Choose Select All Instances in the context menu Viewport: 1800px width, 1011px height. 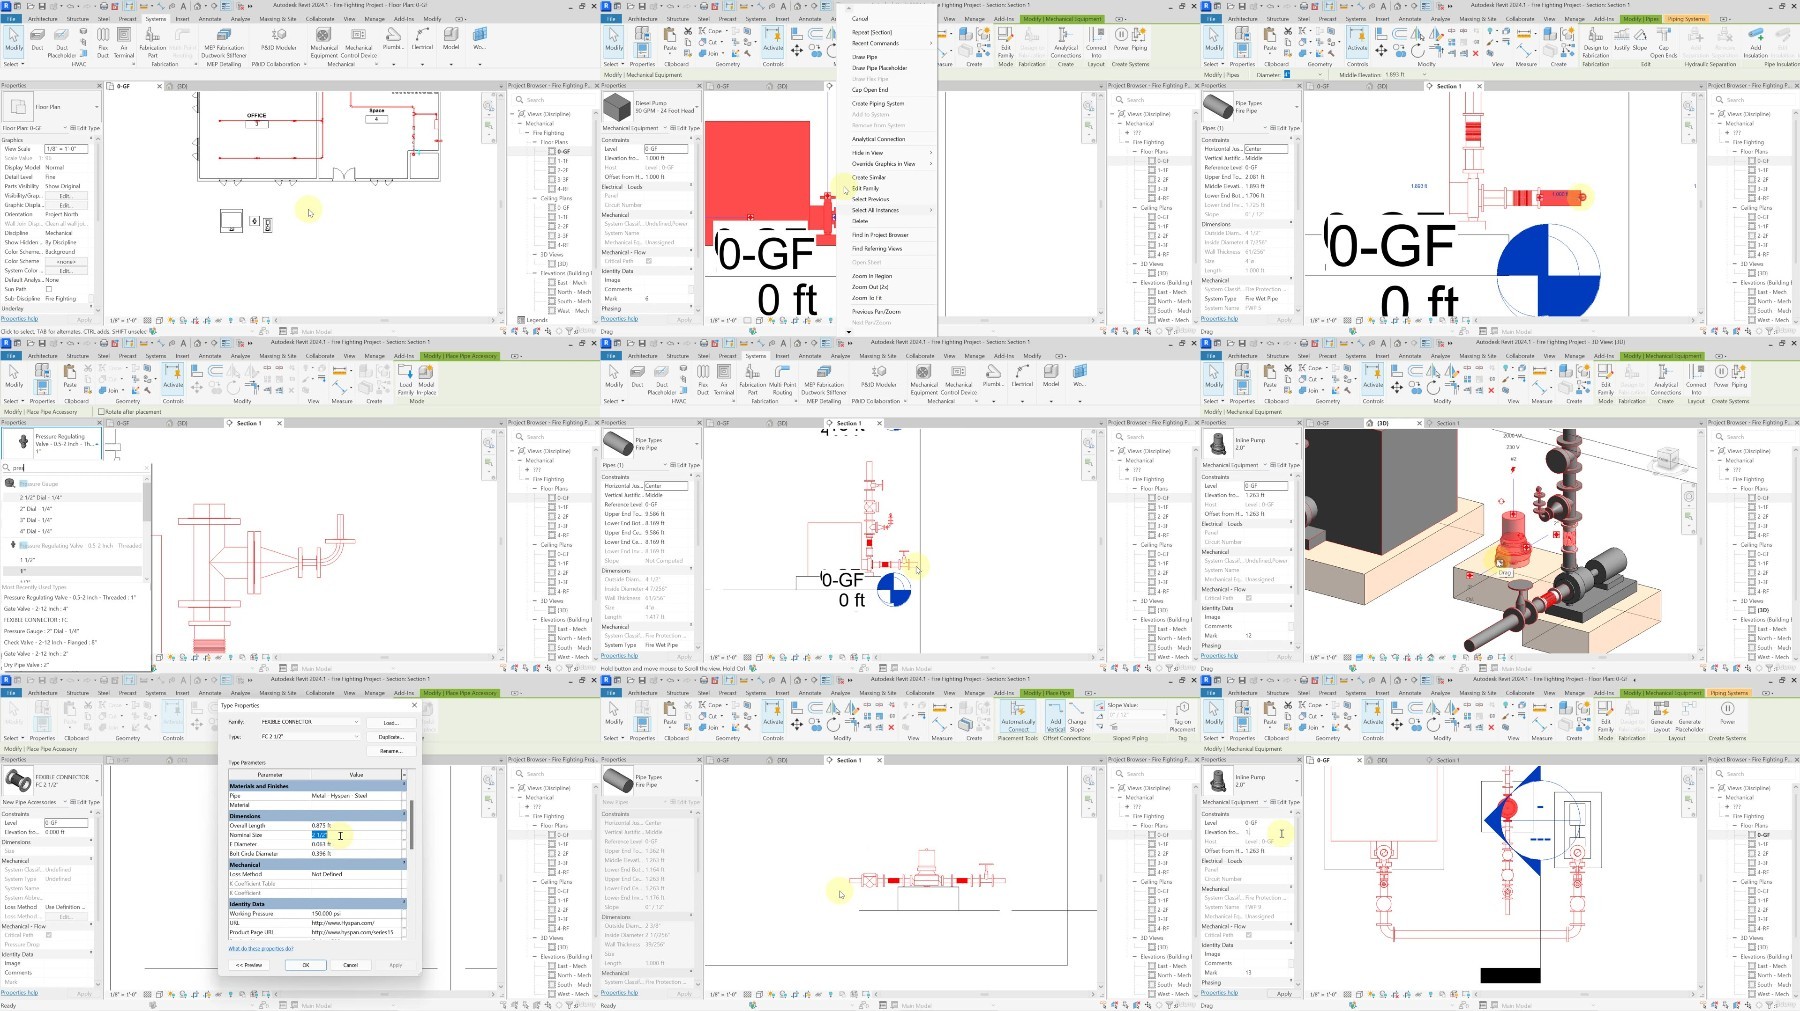[x=890, y=210]
